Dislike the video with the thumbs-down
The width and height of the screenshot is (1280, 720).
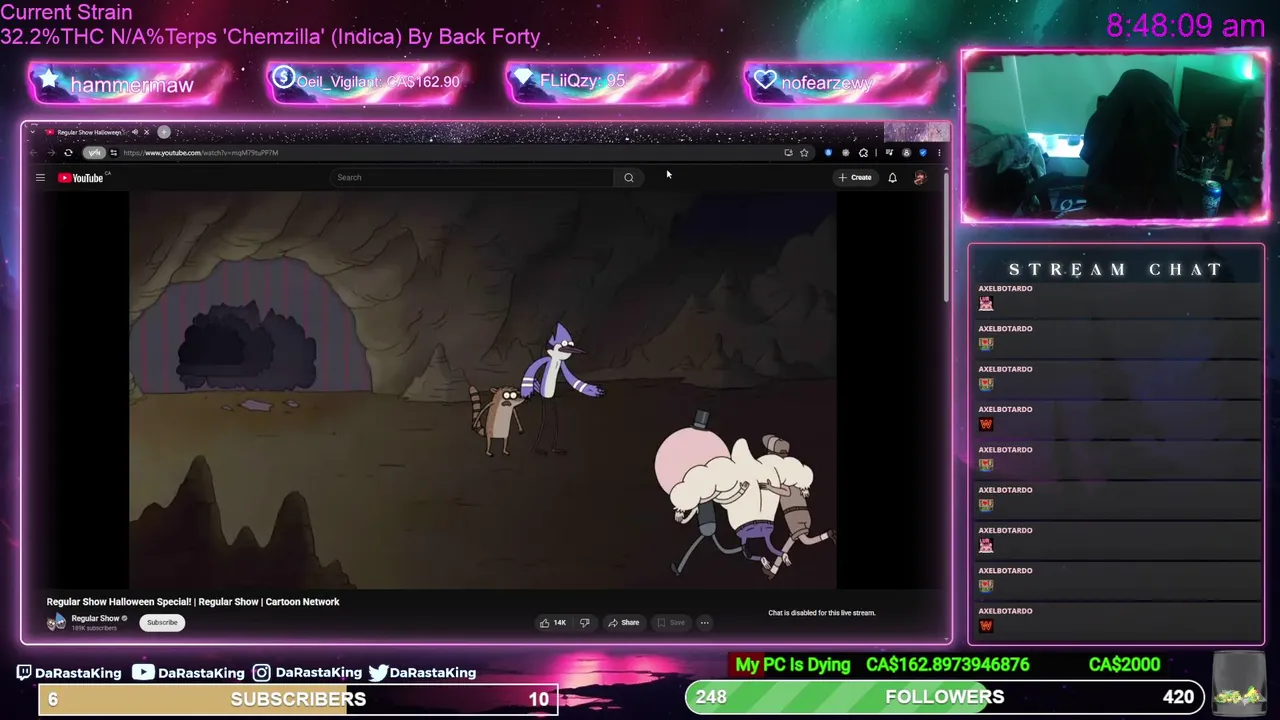coord(584,622)
